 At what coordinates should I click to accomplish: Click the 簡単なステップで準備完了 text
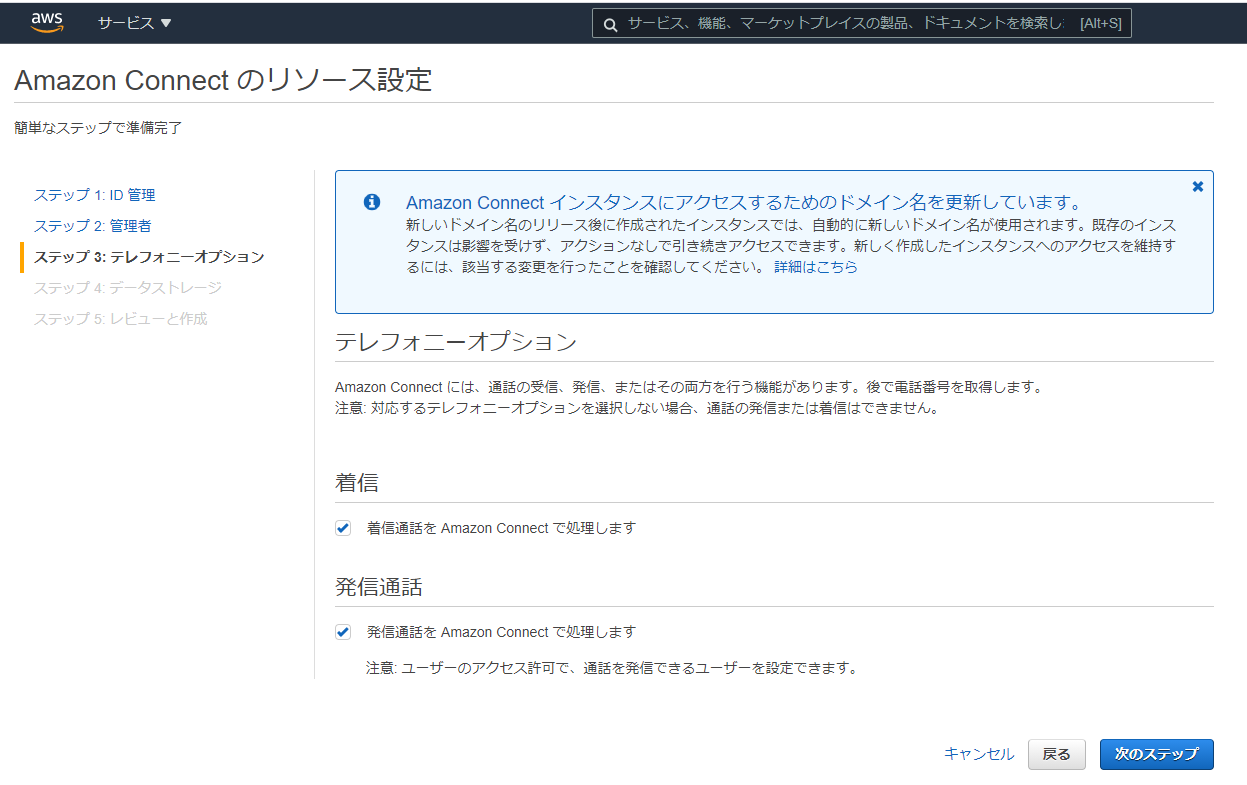click(x=98, y=128)
